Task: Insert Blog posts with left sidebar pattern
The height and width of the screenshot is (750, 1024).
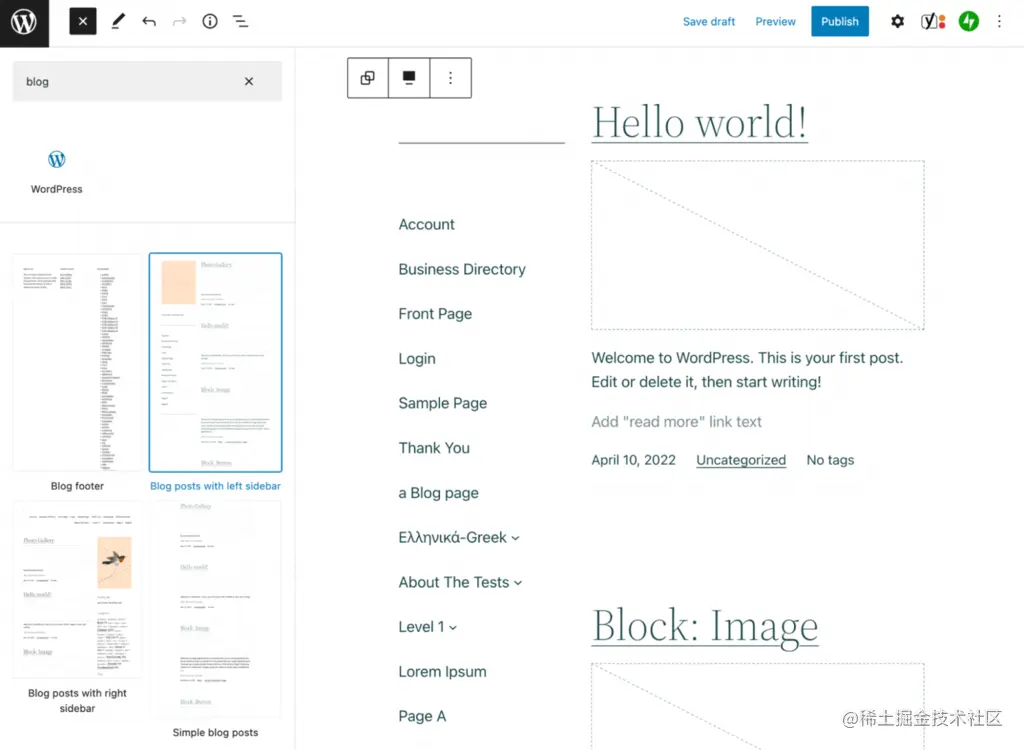Action: (x=216, y=373)
